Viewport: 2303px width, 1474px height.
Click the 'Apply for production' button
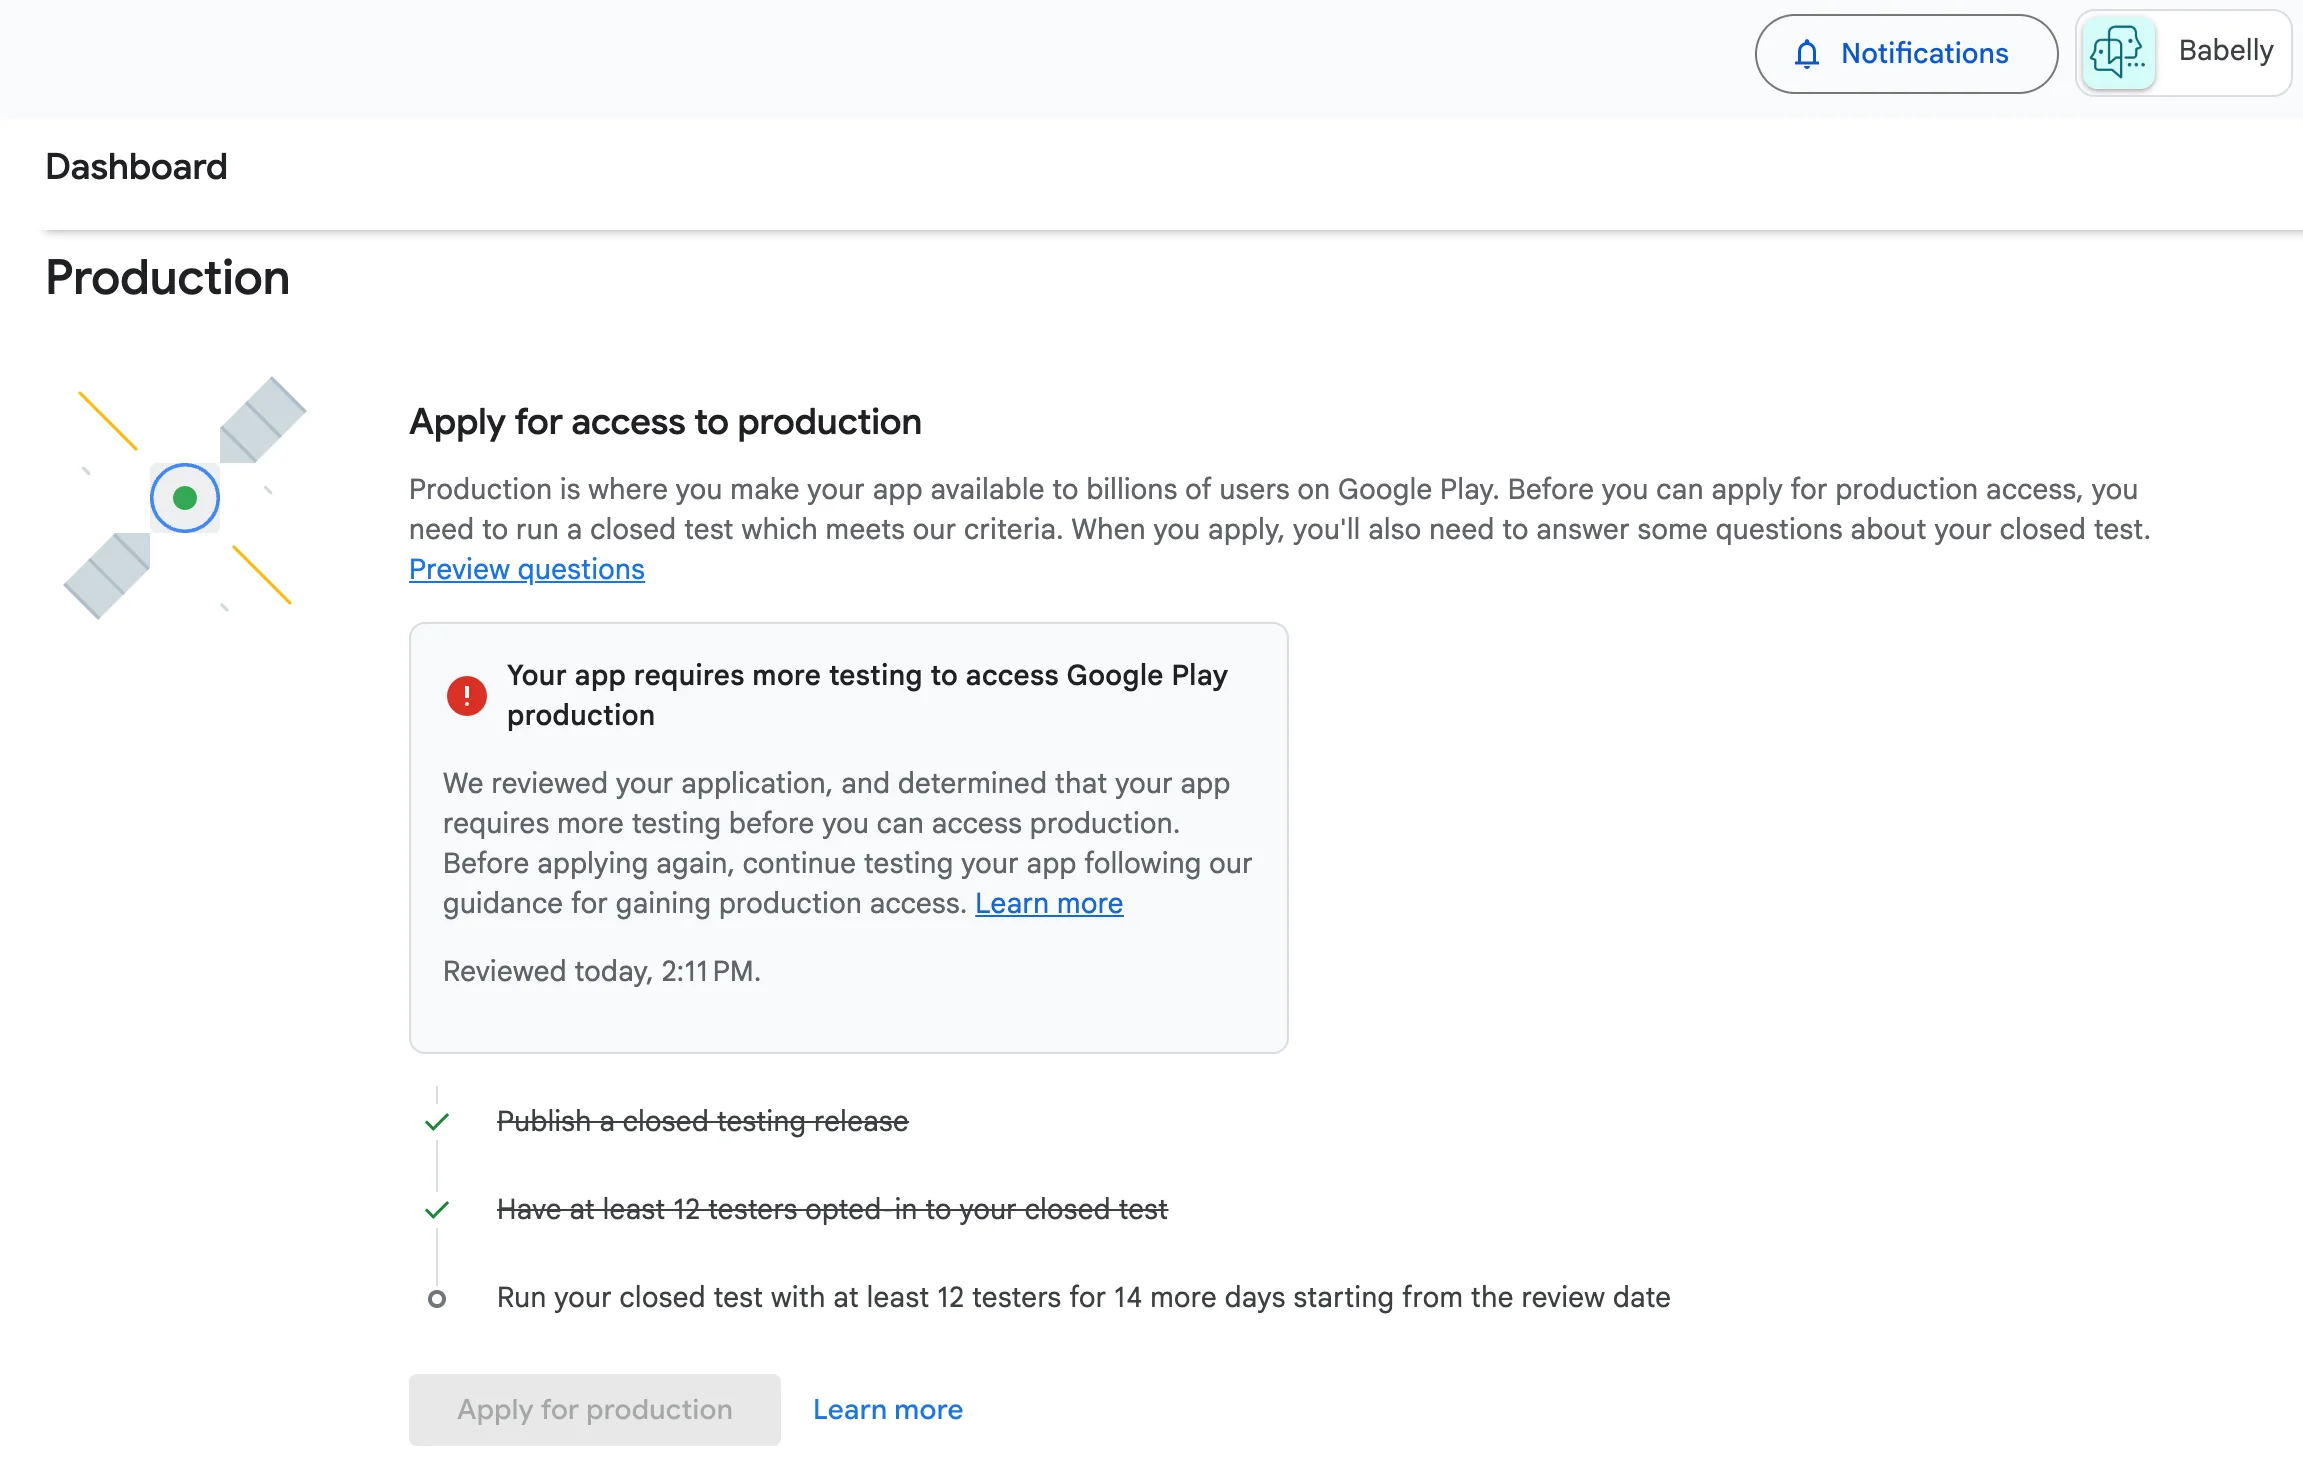[594, 1409]
